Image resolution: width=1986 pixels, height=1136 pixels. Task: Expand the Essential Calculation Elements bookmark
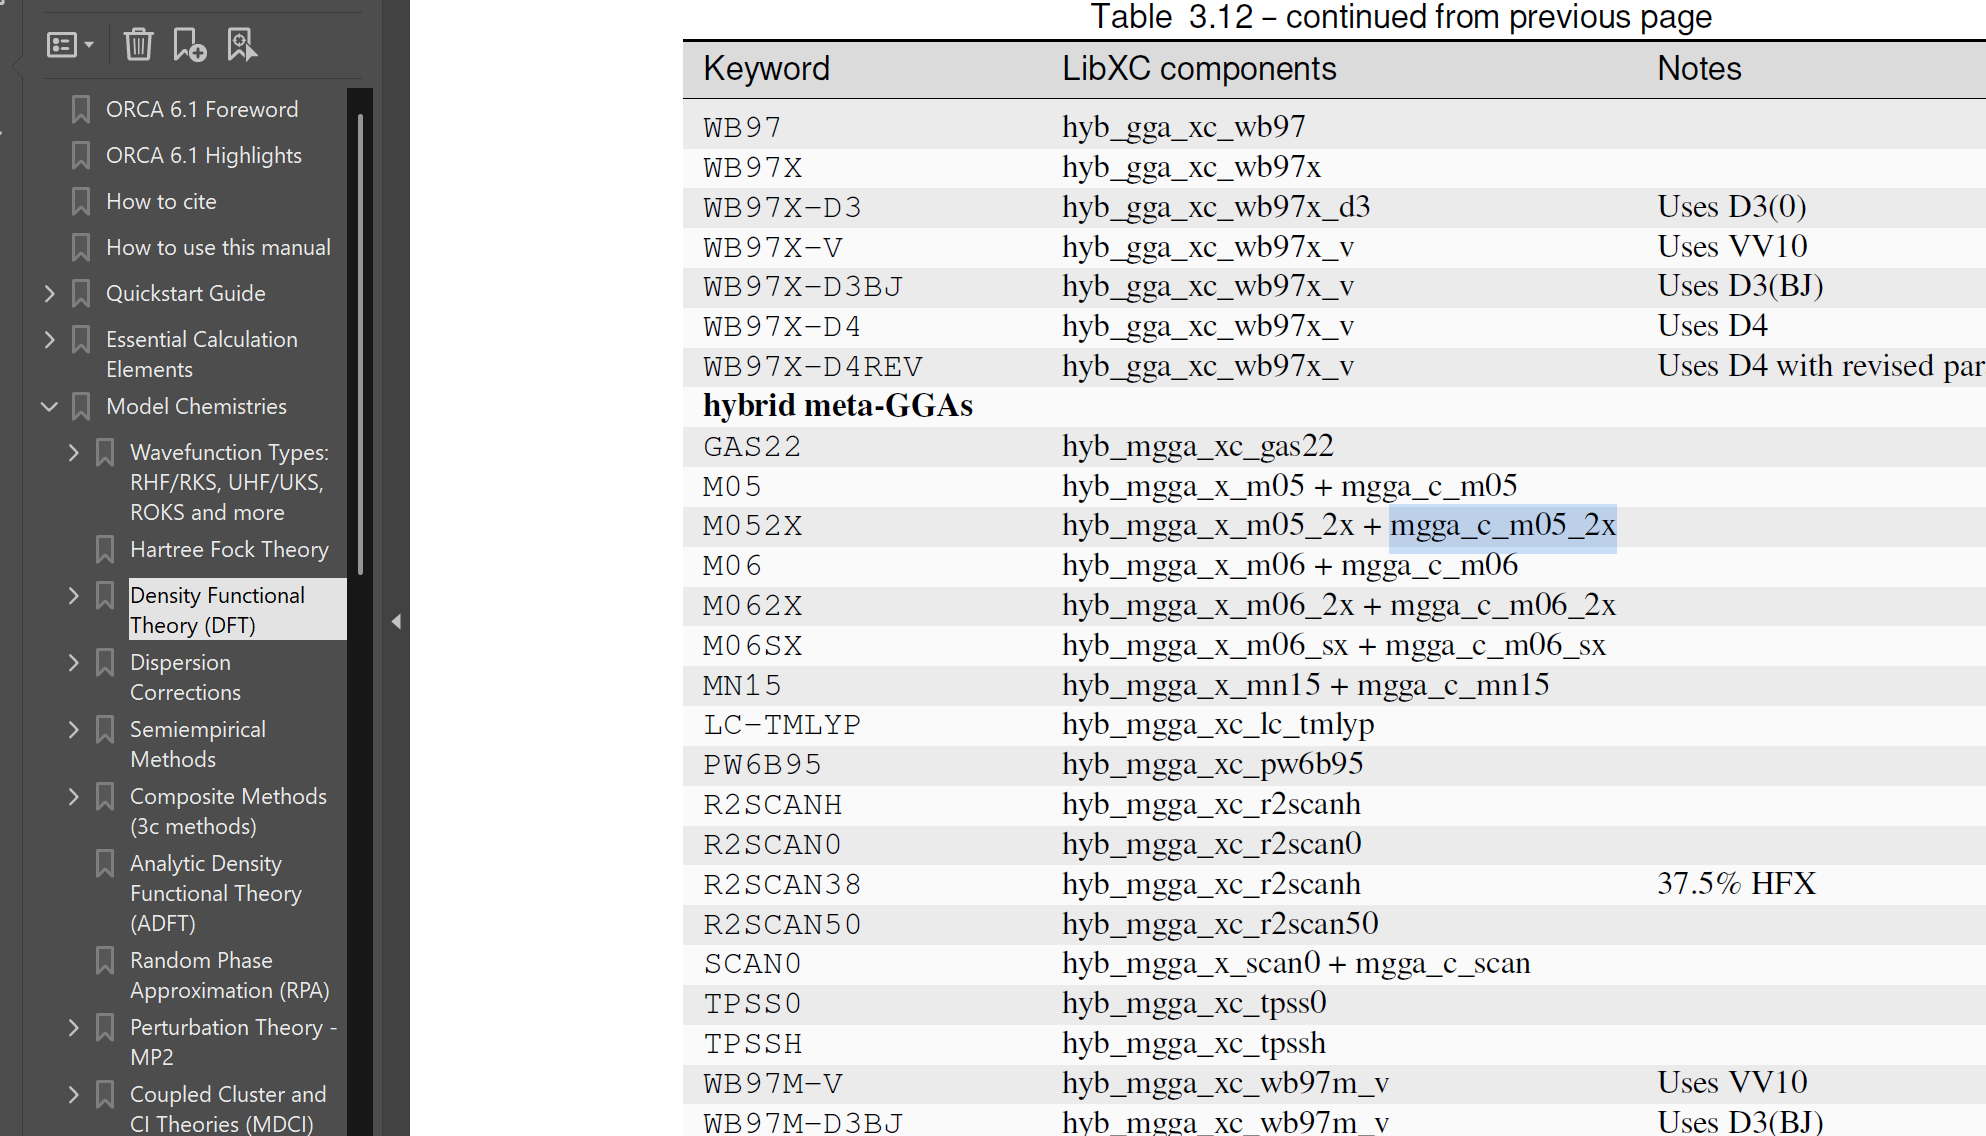[49, 339]
